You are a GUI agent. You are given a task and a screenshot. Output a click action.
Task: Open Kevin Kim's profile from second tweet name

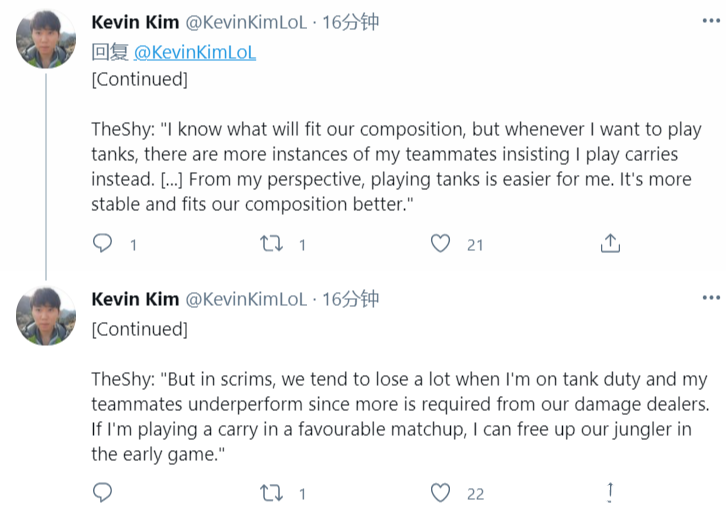(x=135, y=299)
